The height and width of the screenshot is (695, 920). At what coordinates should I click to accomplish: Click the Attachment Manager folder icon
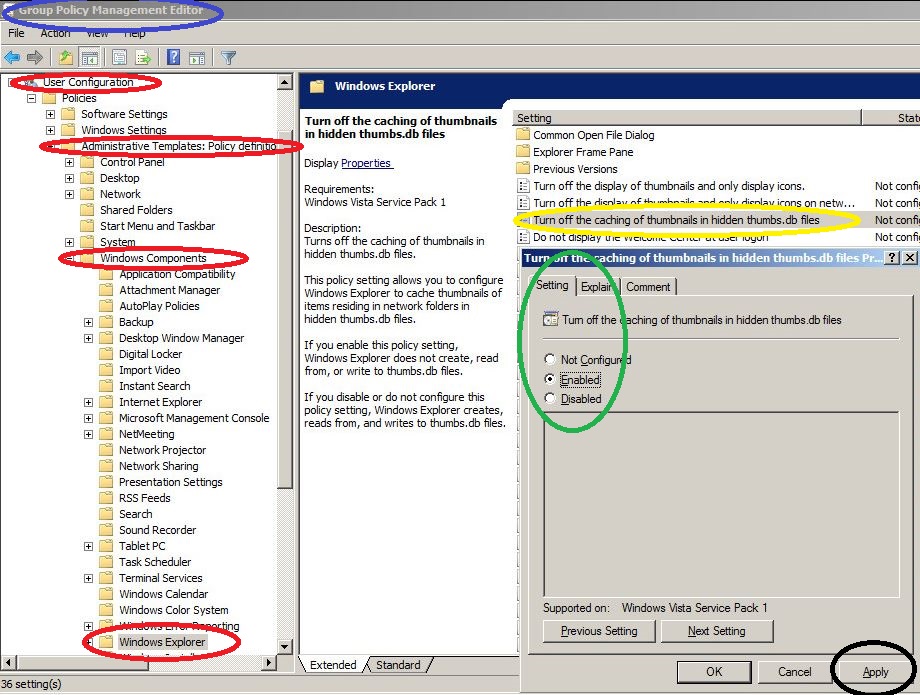pyautogui.click(x=106, y=290)
